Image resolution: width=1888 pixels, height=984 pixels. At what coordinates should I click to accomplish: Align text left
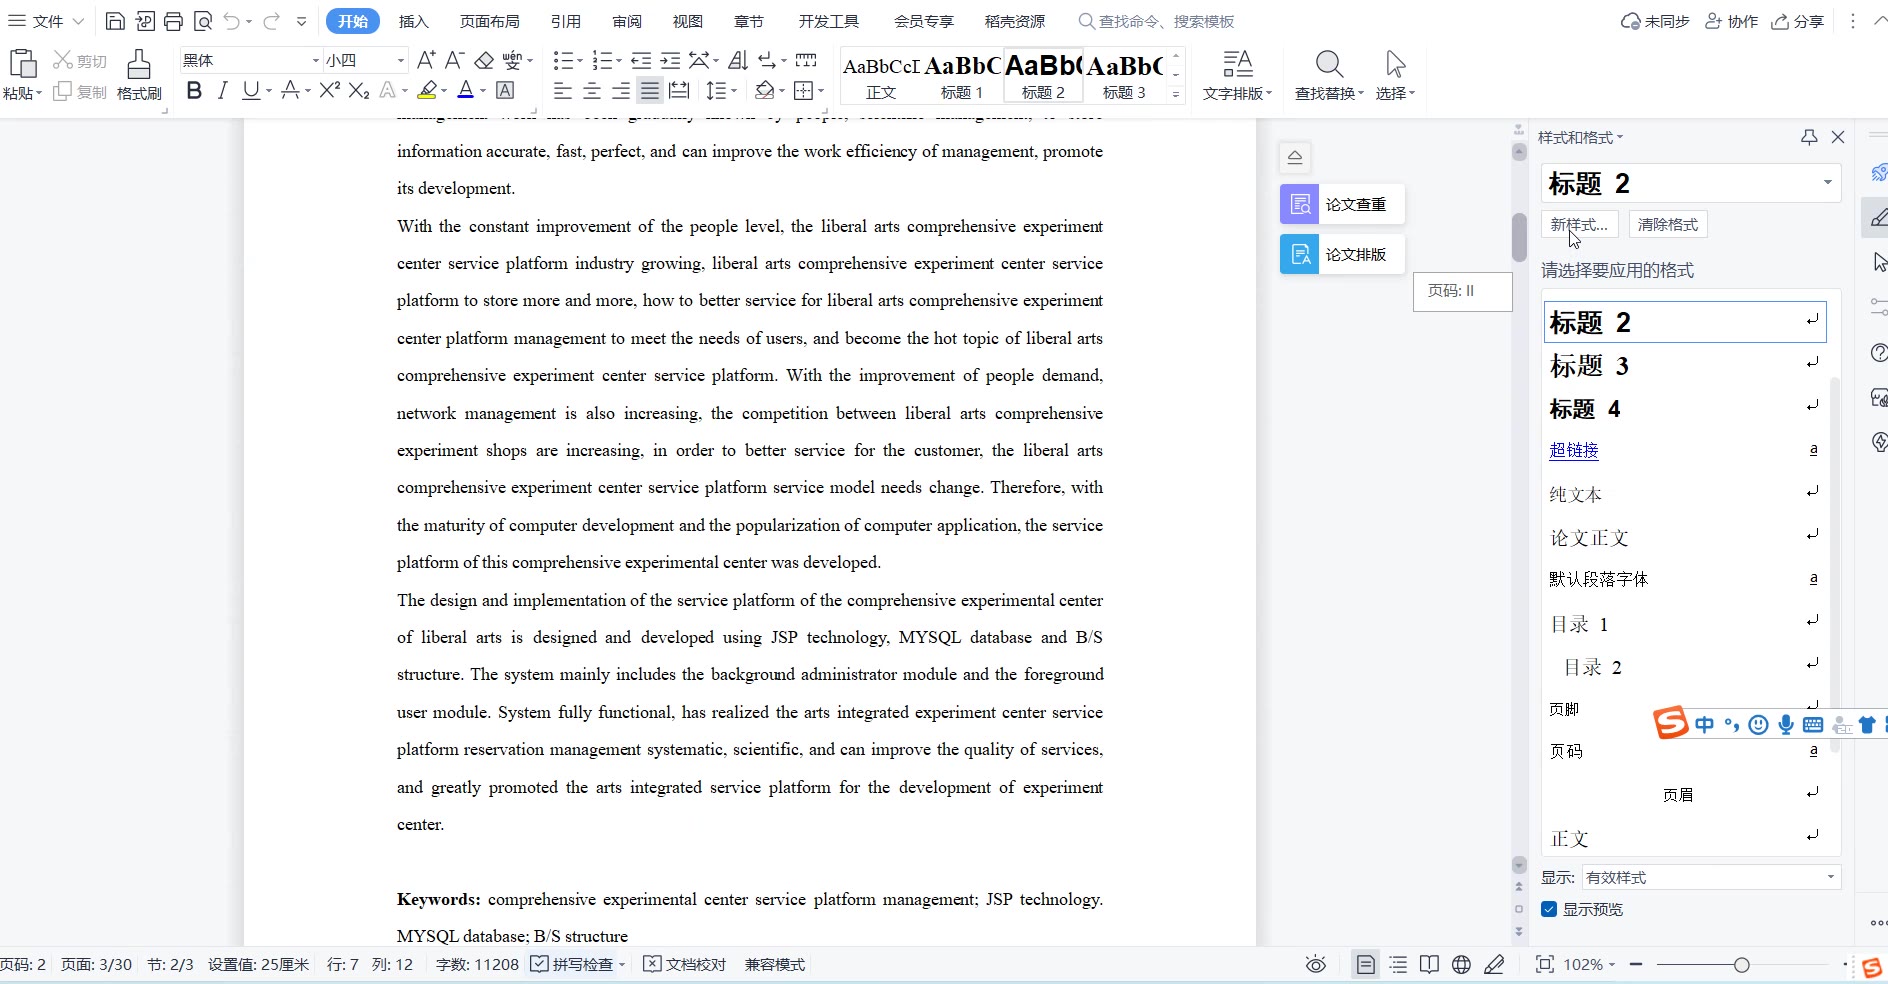click(563, 91)
